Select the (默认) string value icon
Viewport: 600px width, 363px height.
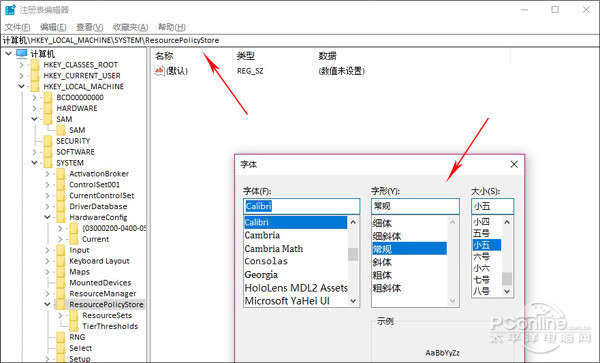[159, 71]
